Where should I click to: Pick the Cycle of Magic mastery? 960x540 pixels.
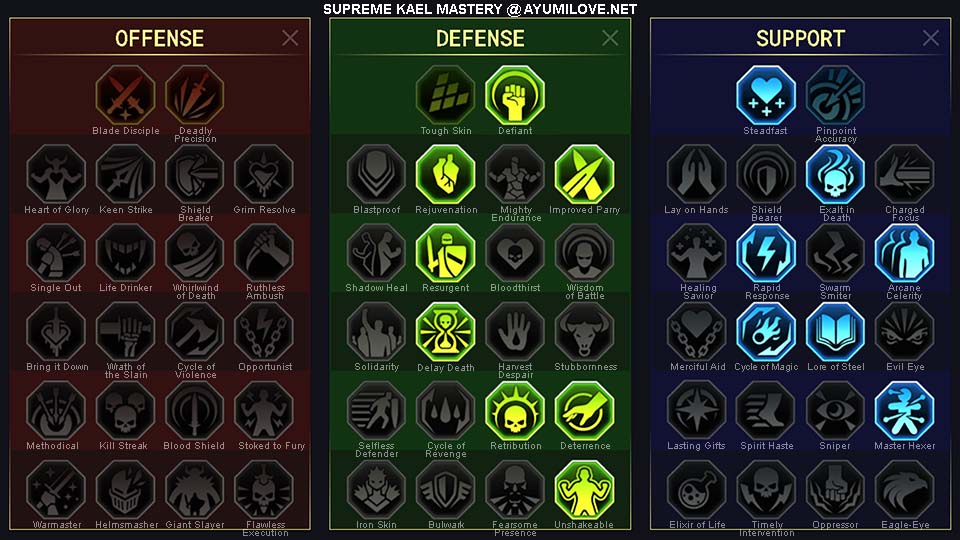tap(766, 331)
